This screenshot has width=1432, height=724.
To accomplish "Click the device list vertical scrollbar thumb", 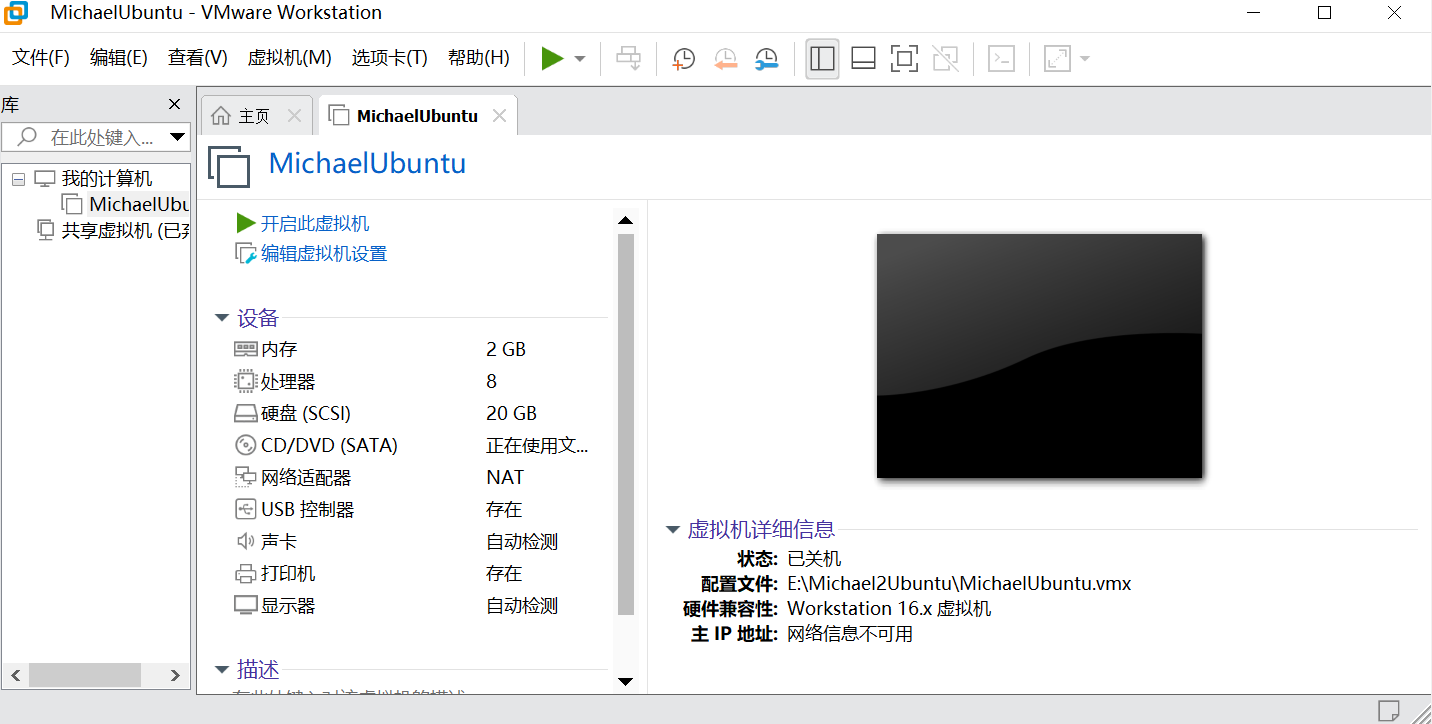I will (626, 424).
